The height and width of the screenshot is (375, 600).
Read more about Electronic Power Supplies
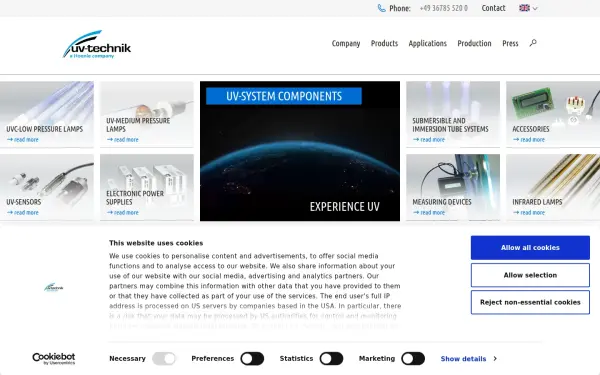[x=122, y=212]
